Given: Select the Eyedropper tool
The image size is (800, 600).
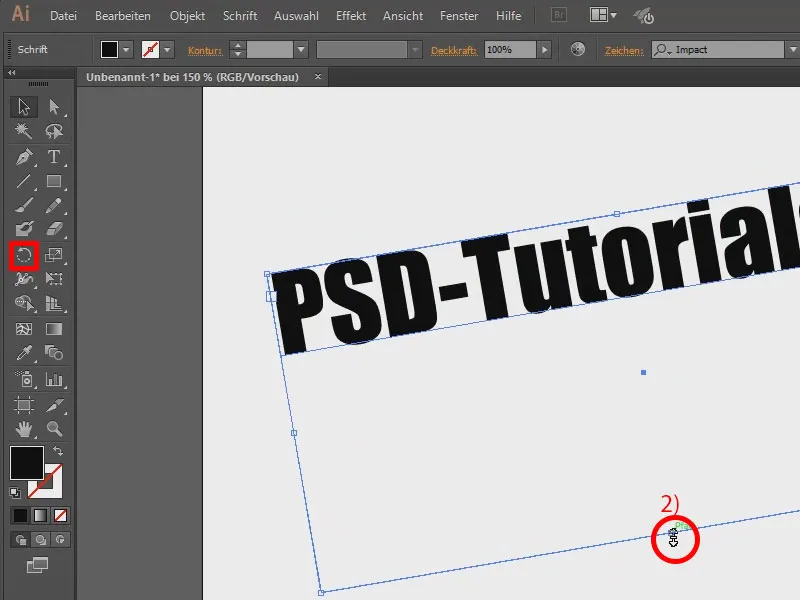Looking at the screenshot, I should tap(24, 354).
